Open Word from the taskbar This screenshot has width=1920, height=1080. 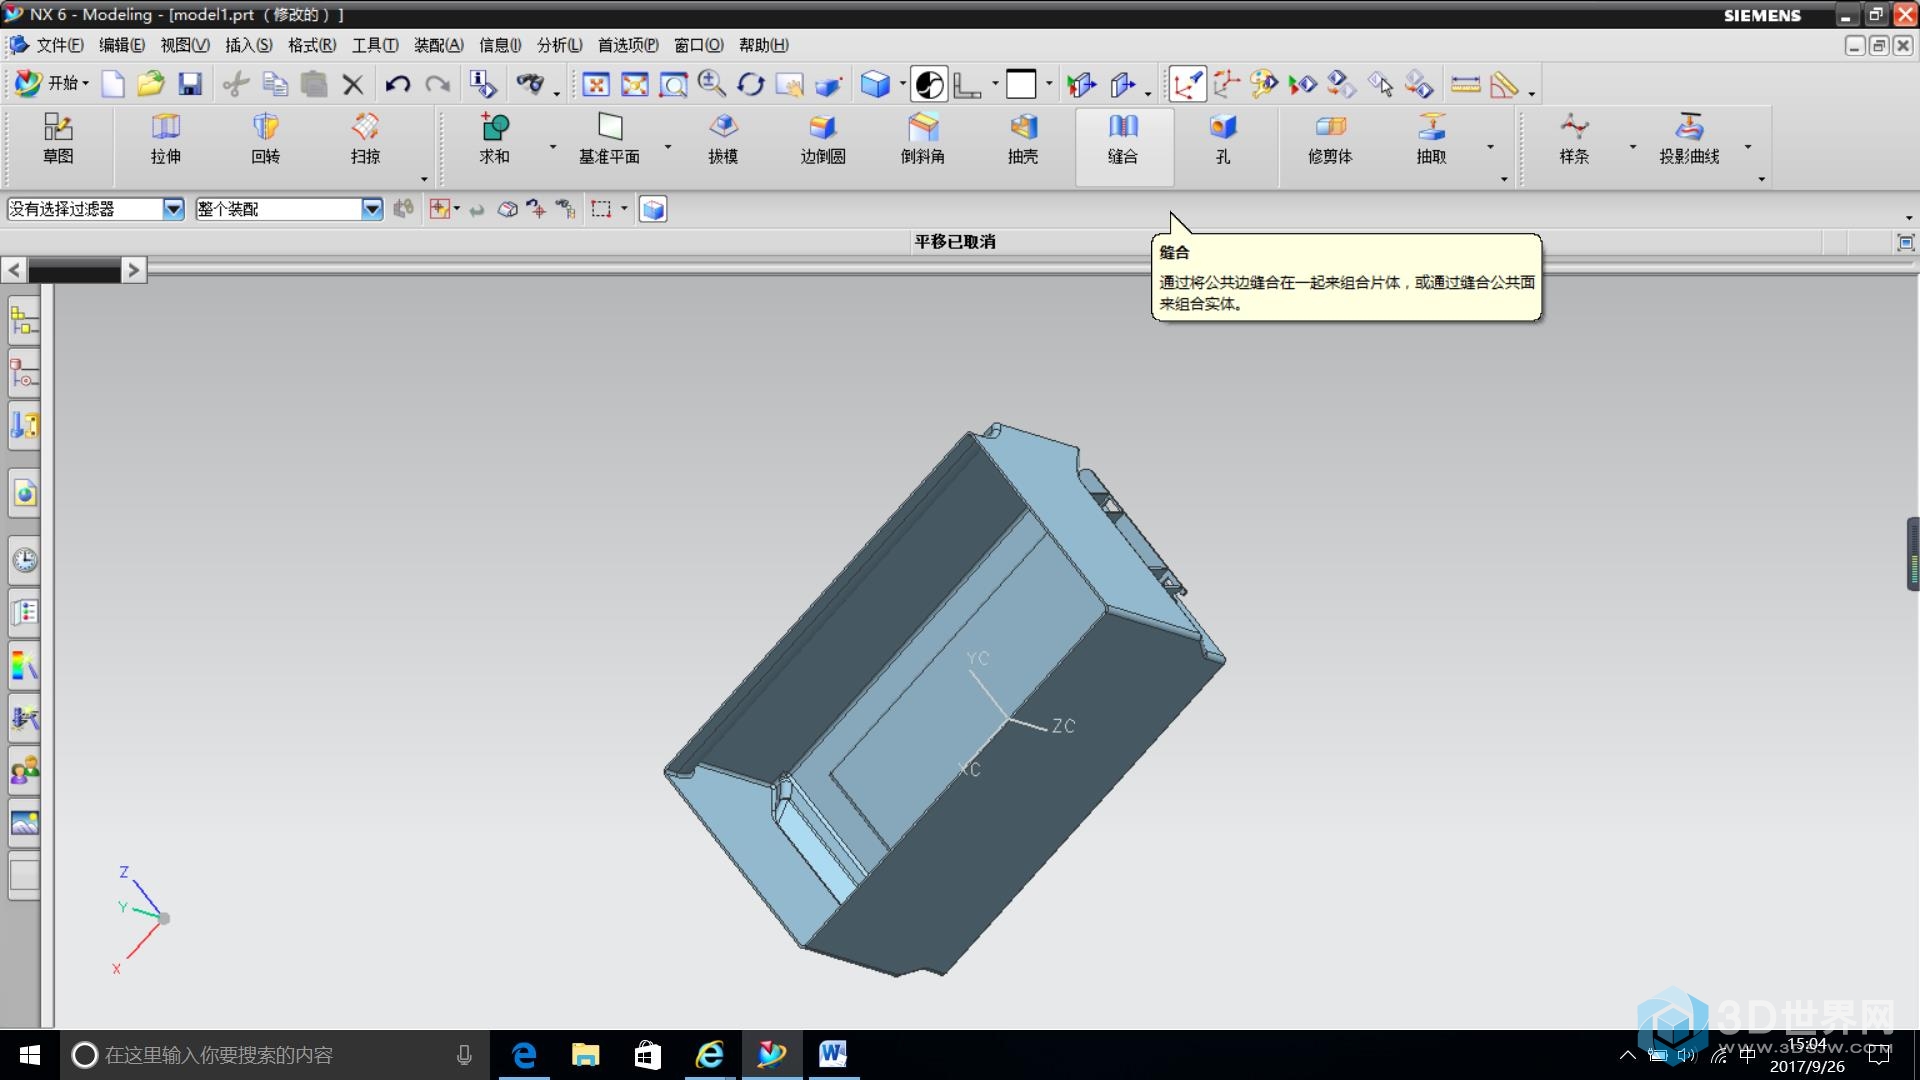point(833,1055)
